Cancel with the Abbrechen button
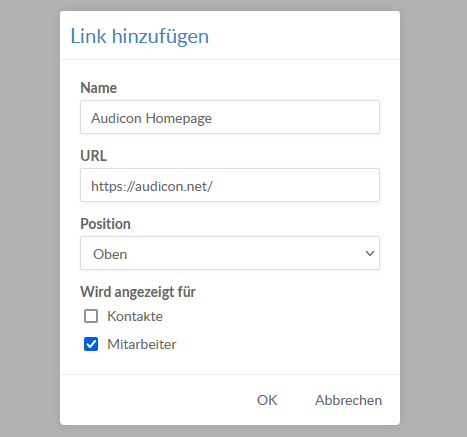 click(348, 400)
